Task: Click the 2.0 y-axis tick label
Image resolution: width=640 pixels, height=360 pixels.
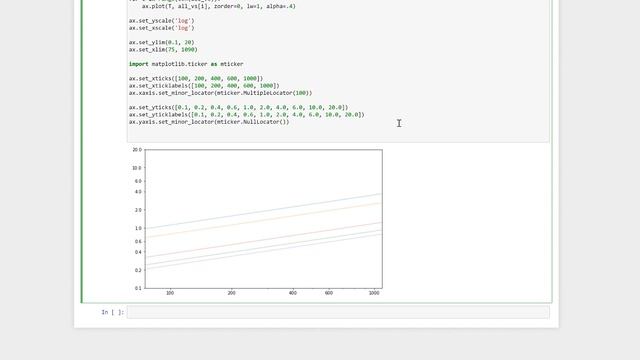Action: coord(138,210)
